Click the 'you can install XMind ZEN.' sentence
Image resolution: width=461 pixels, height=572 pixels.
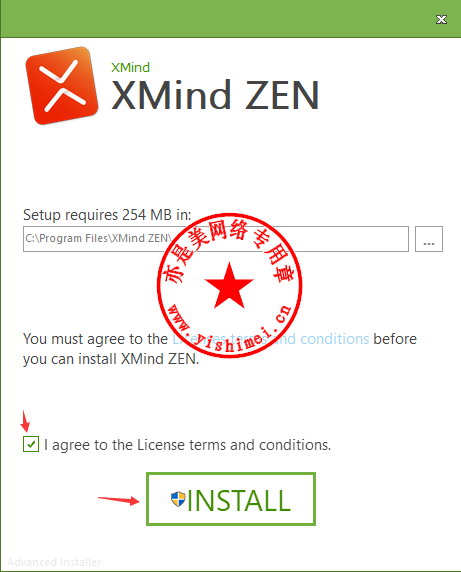point(111,359)
